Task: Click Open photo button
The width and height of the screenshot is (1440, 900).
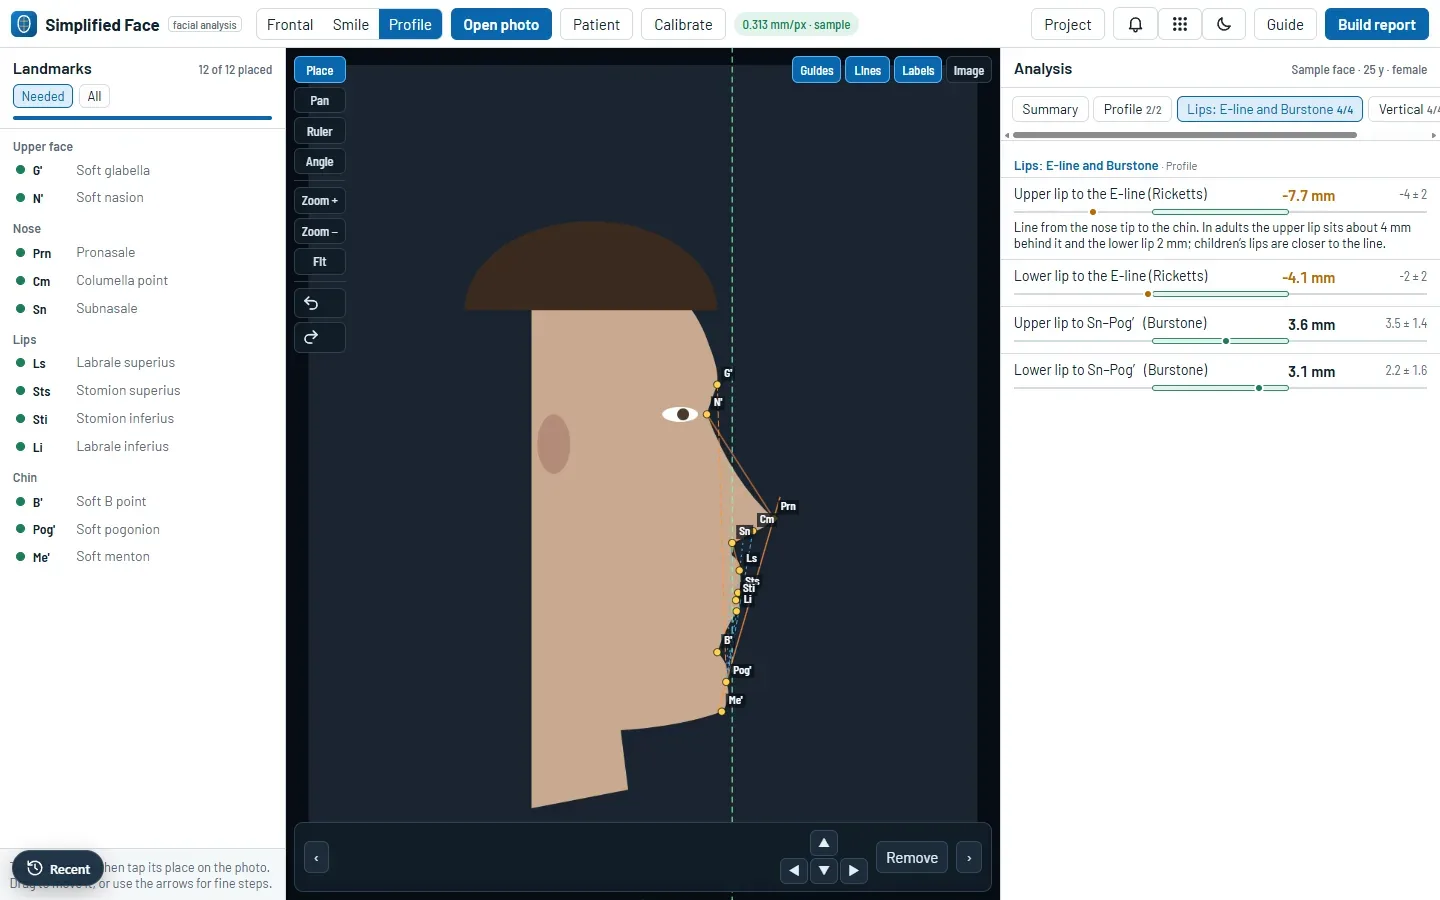Action: [x=501, y=24]
